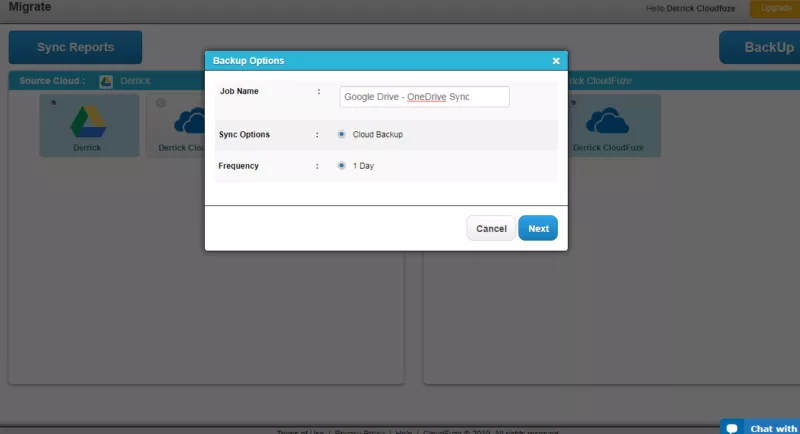
Task: Click the Frequency label
Action: 238,166
